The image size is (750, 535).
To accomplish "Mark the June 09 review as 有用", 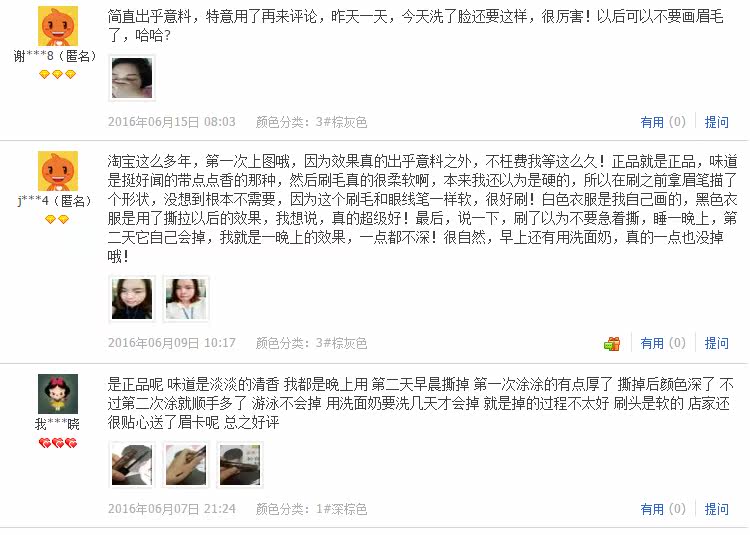I will pyautogui.click(x=663, y=343).
